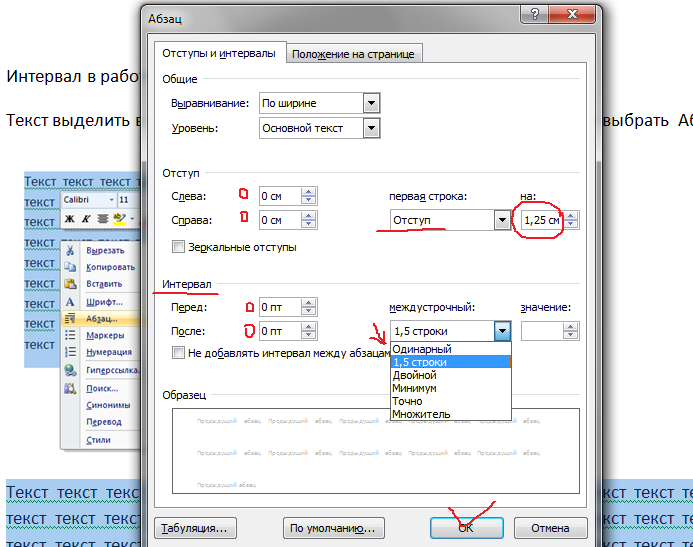Click the значение spacing value field
This screenshot has height=547, width=693.
click(x=542, y=331)
